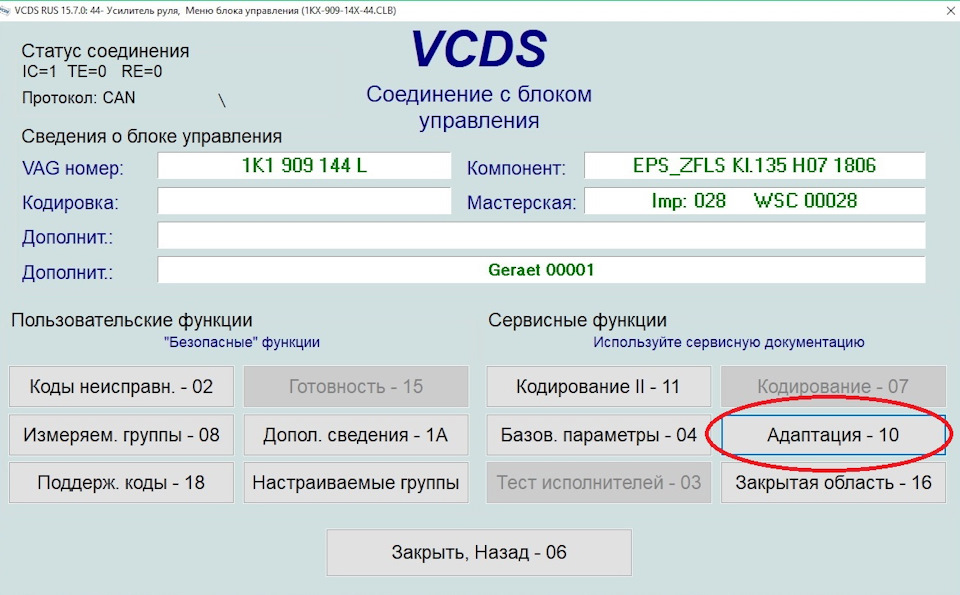Open Измеряем. группы - 08

(x=121, y=435)
